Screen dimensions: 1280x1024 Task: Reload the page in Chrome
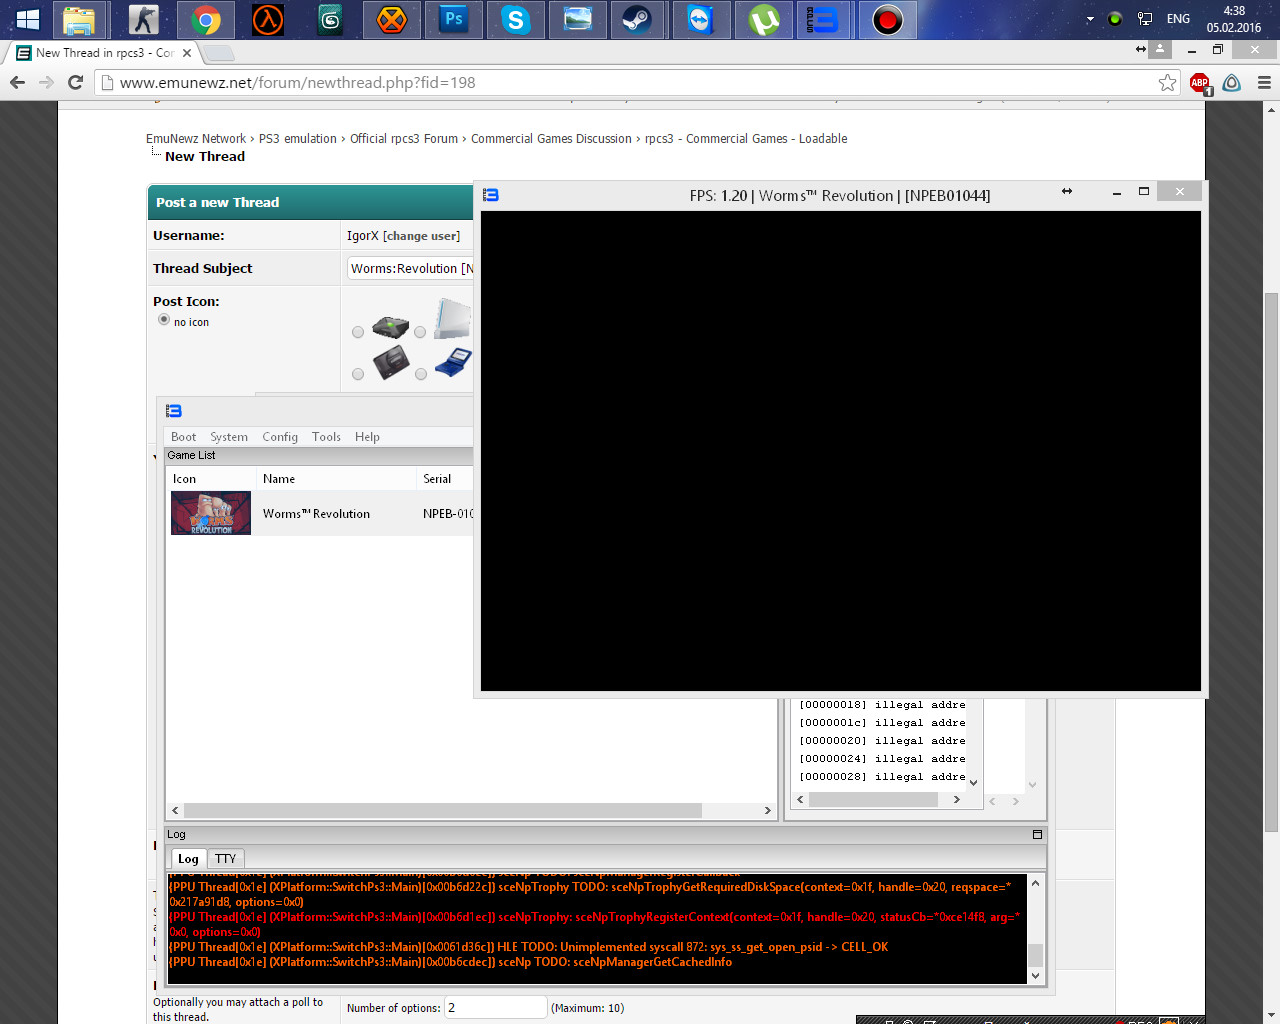(75, 83)
